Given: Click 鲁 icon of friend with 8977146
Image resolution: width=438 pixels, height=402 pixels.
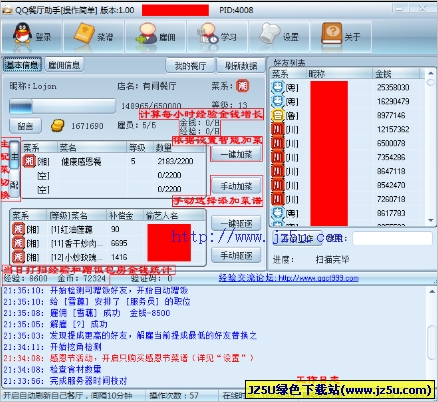Looking at the screenshot, I should [277, 115].
